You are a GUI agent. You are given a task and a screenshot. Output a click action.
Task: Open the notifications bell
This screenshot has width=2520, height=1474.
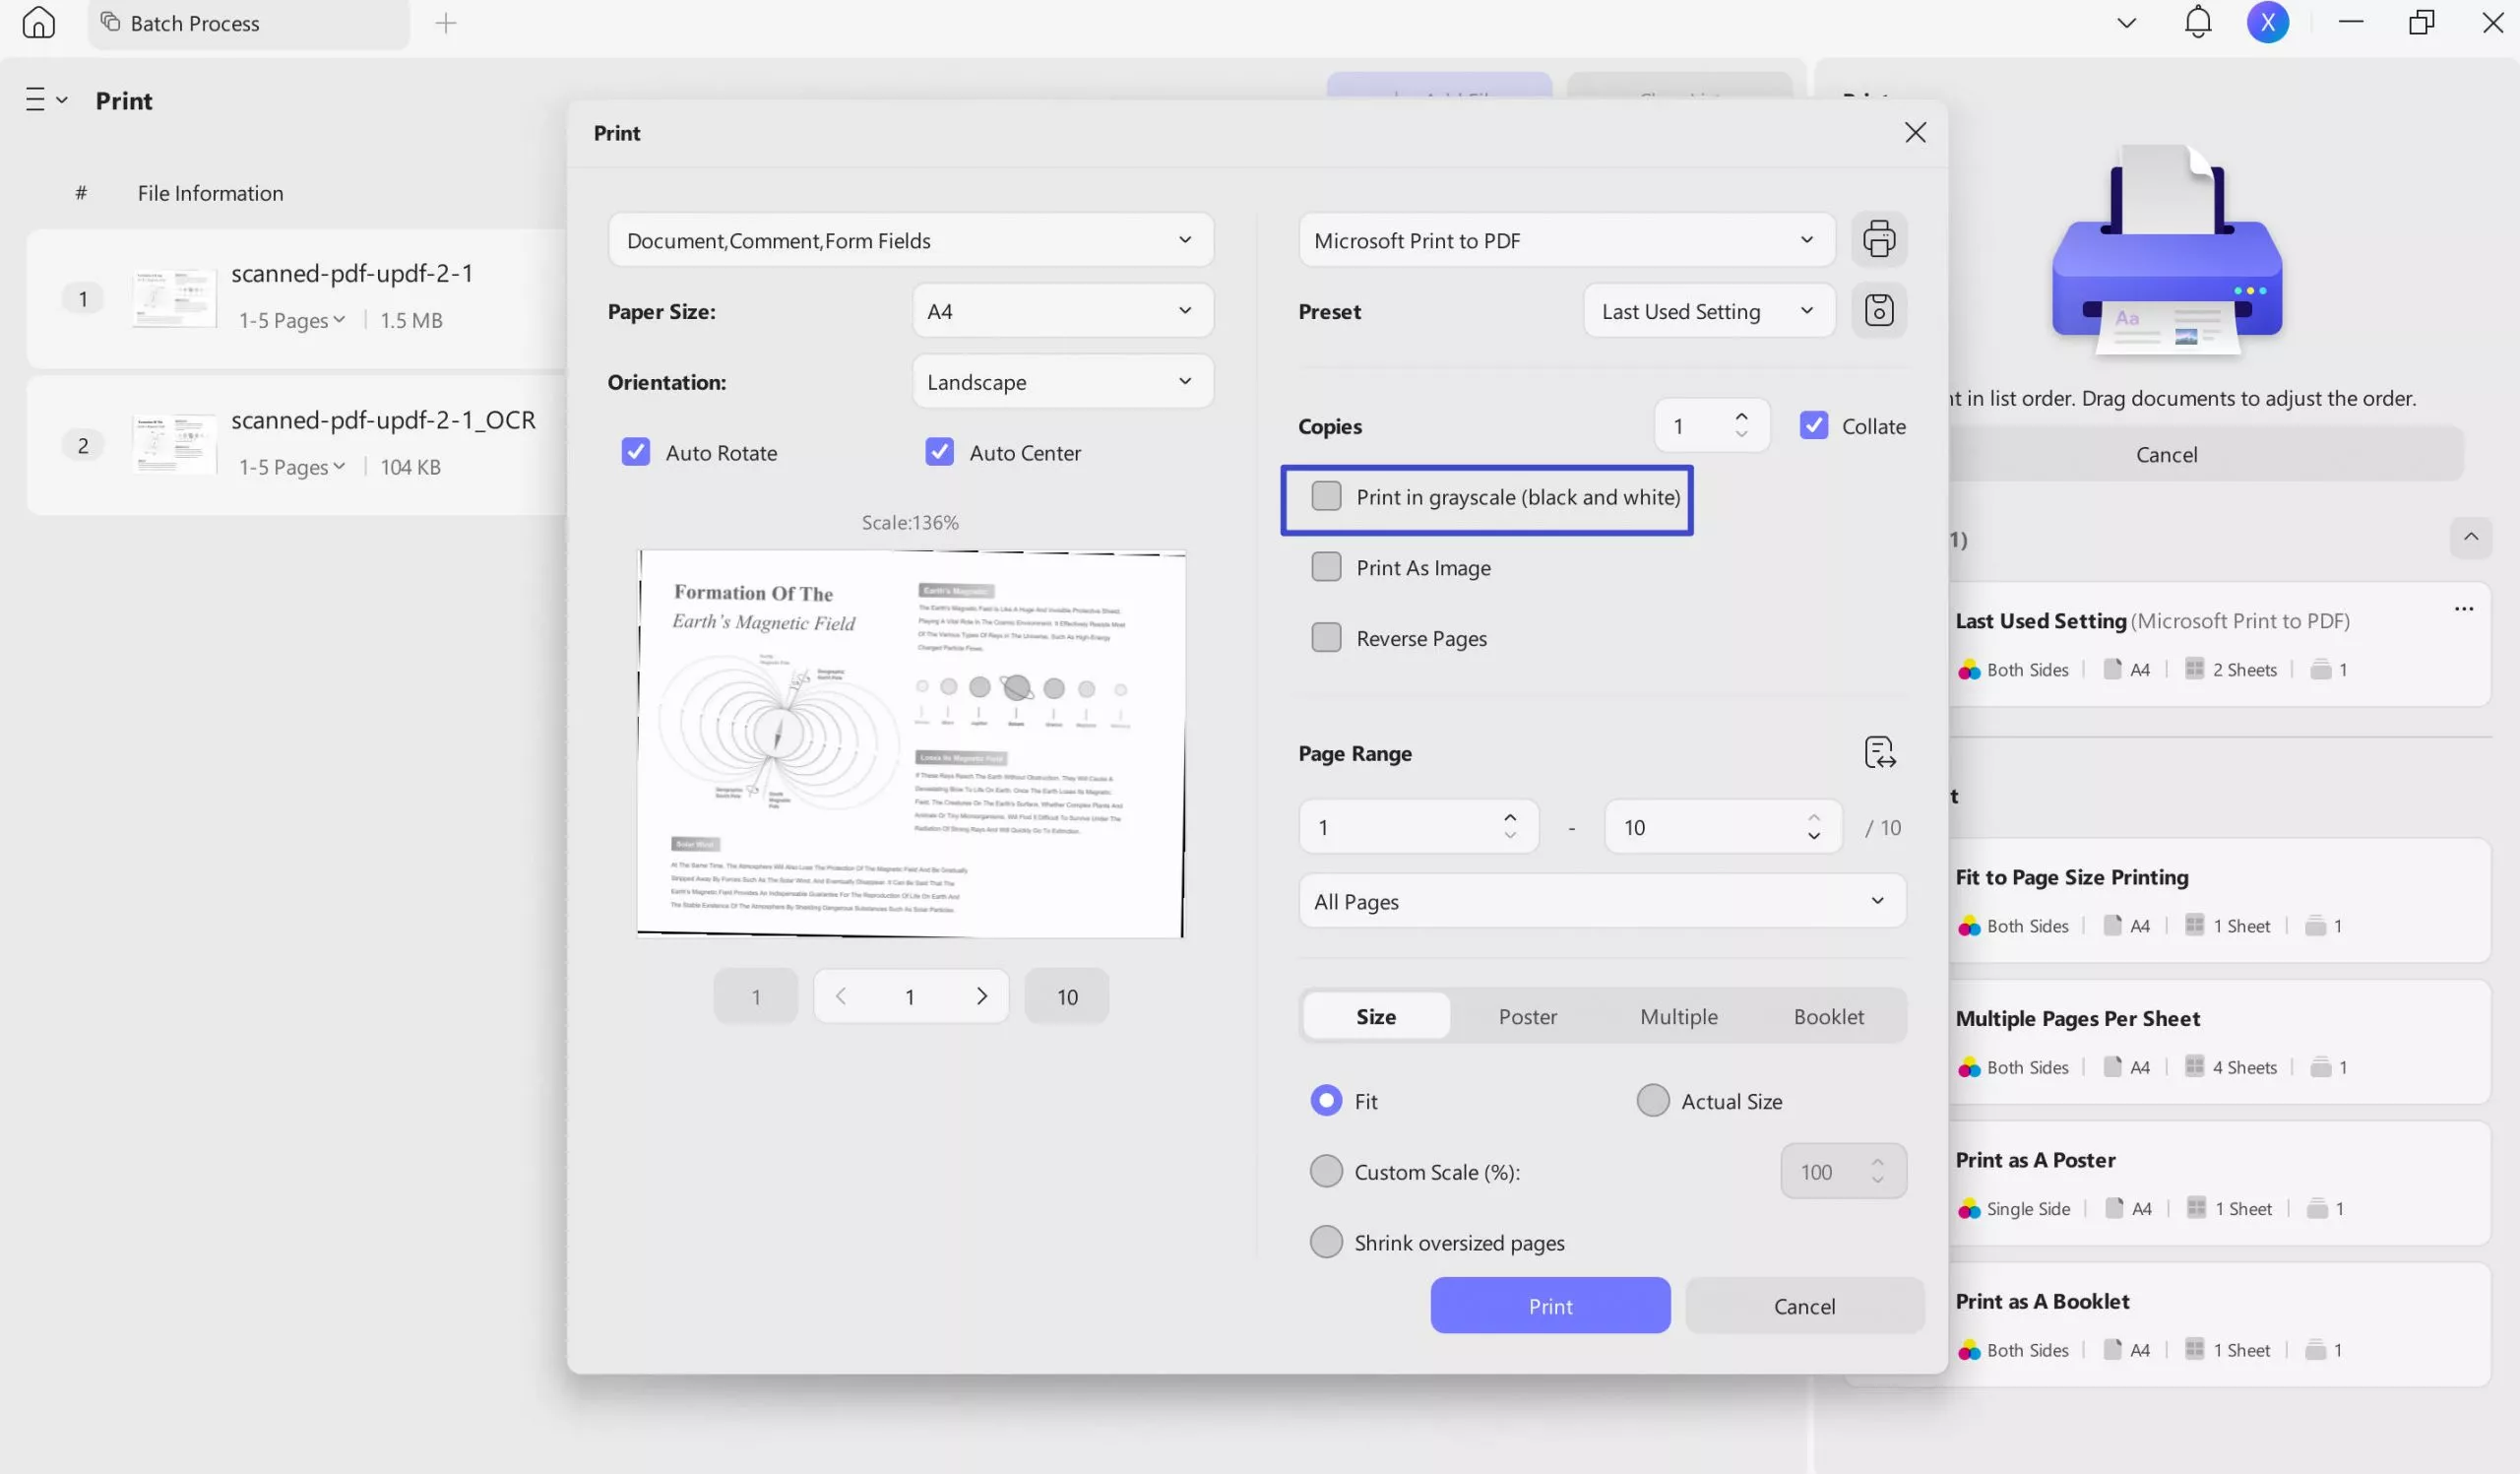[x=2197, y=22]
